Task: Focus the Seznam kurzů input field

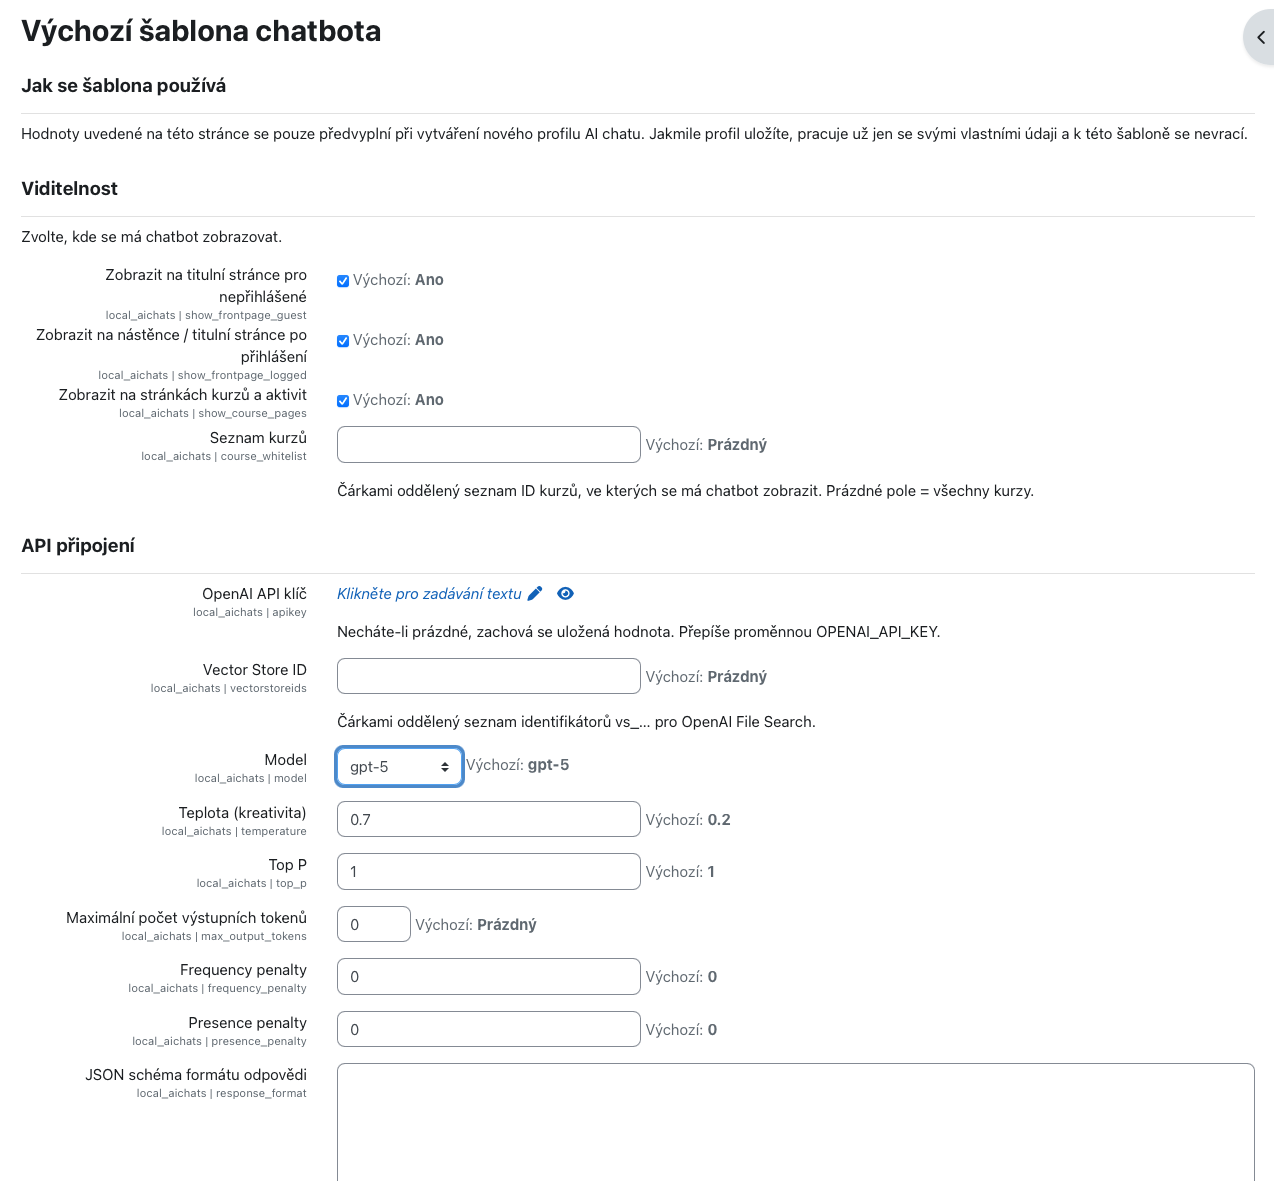Action: (488, 445)
